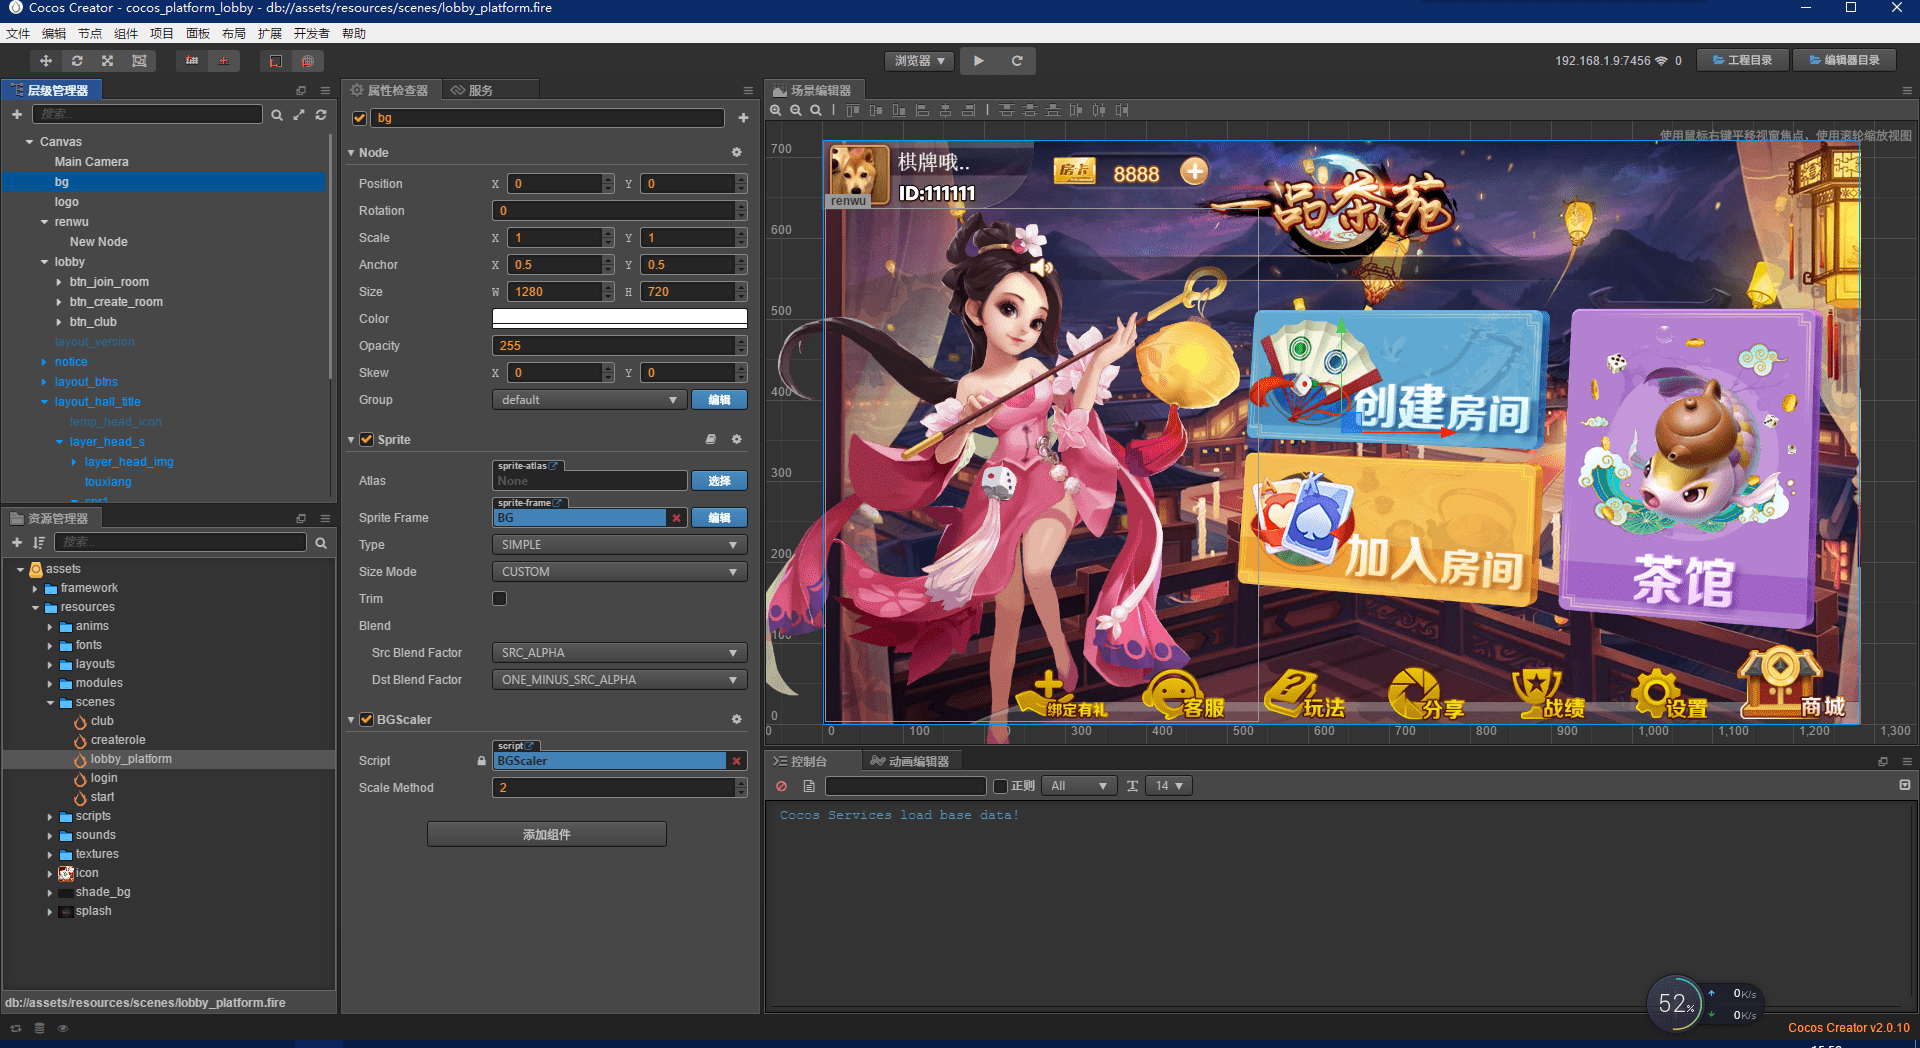Image resolution: width=1920 pixels, height=1048 pixels.
Task: Refresh the hierarchy panel
Action: pos(321,115)
